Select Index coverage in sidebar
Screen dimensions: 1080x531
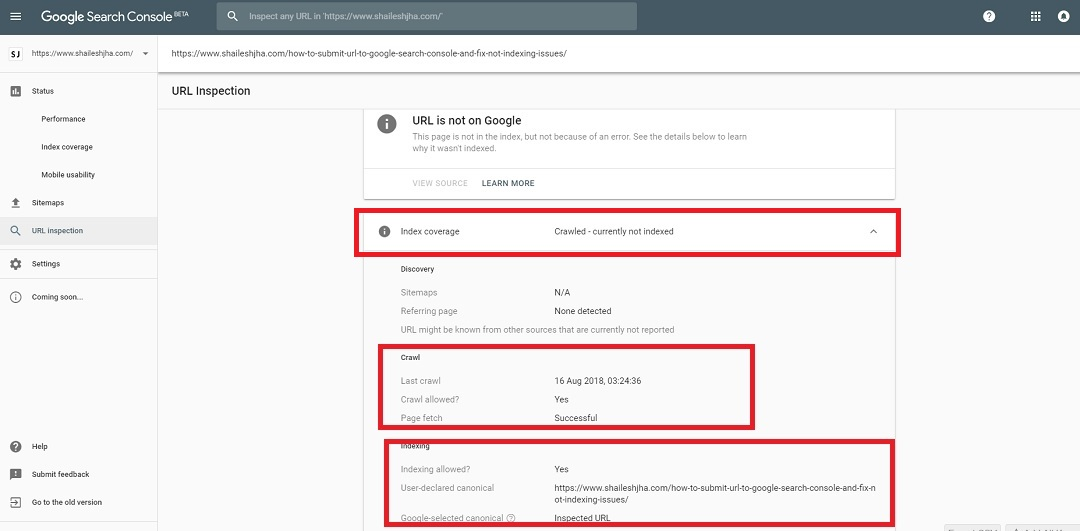[67, 147]
